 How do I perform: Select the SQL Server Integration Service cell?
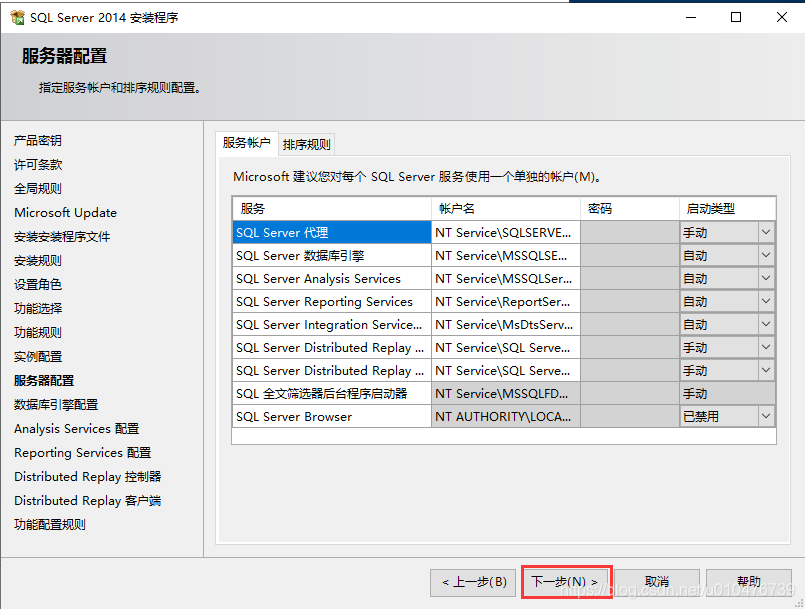tap(332, 325)
